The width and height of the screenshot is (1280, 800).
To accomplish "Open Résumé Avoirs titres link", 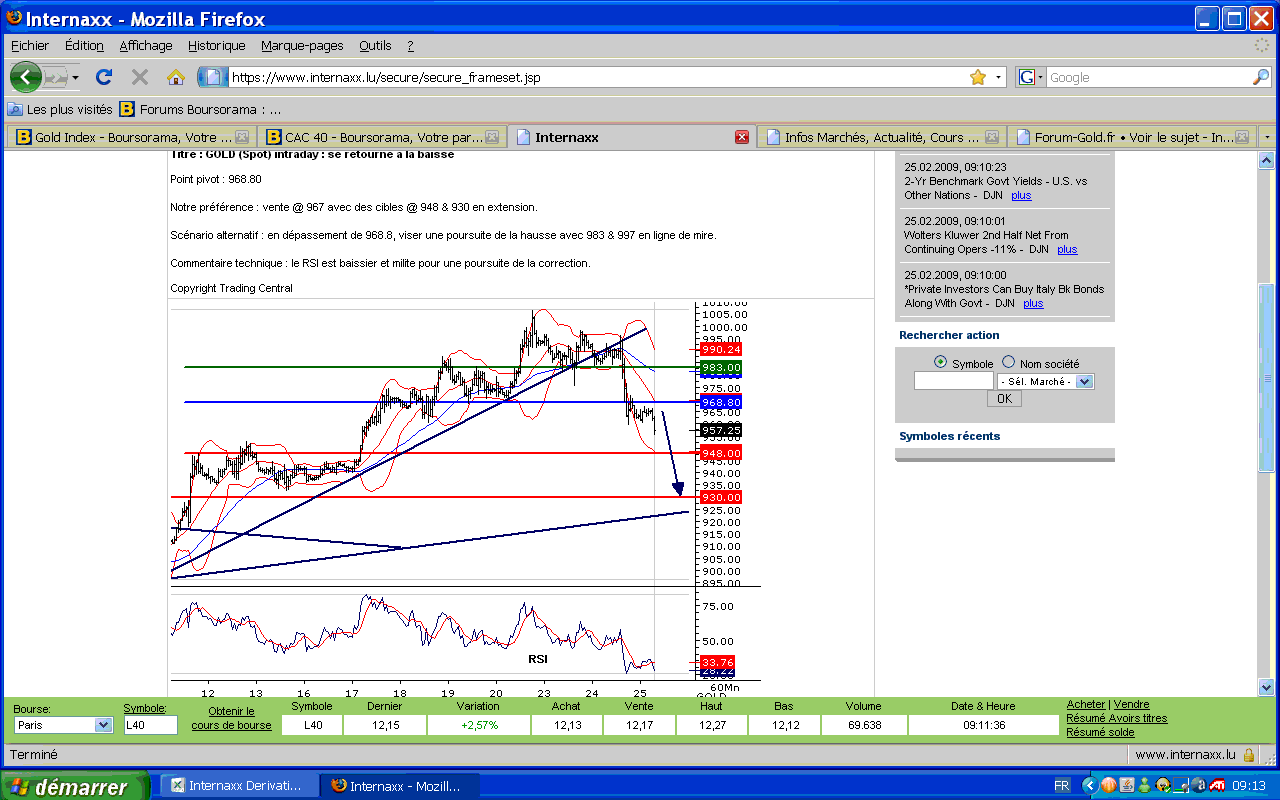I will [1117, 718].
